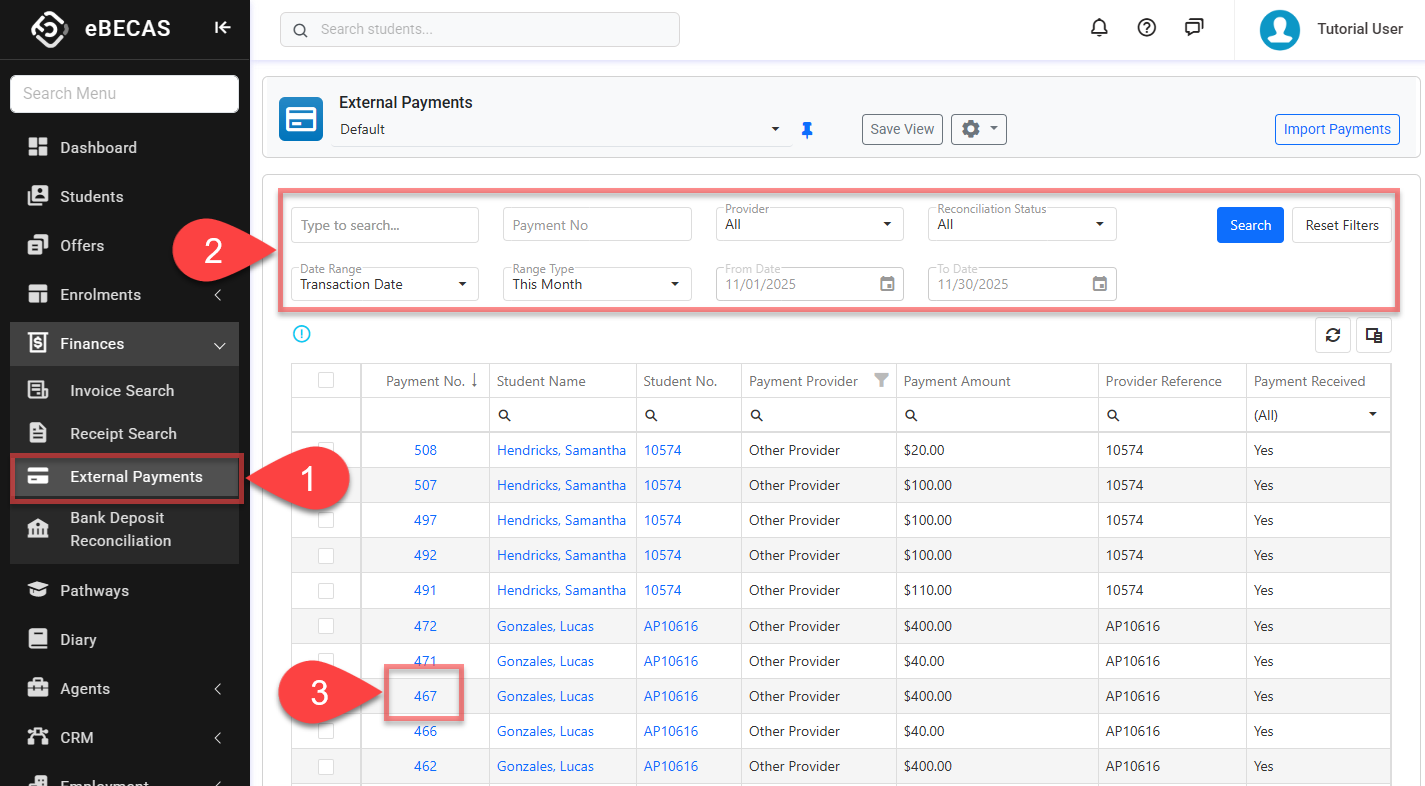Open the chat messages icon
1425x786 pixels.
pos(1194,28)
